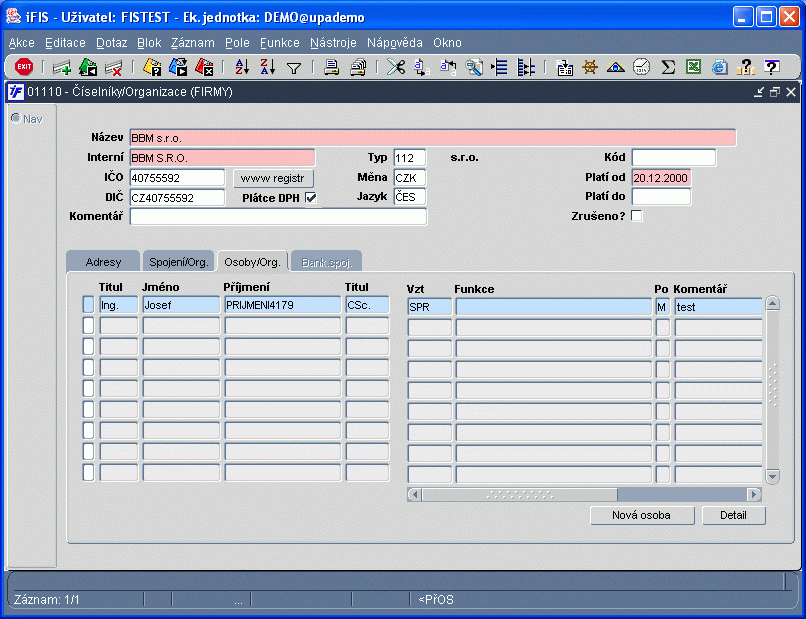
Task: Click the www registr button
Action: [x=273, y=178]
